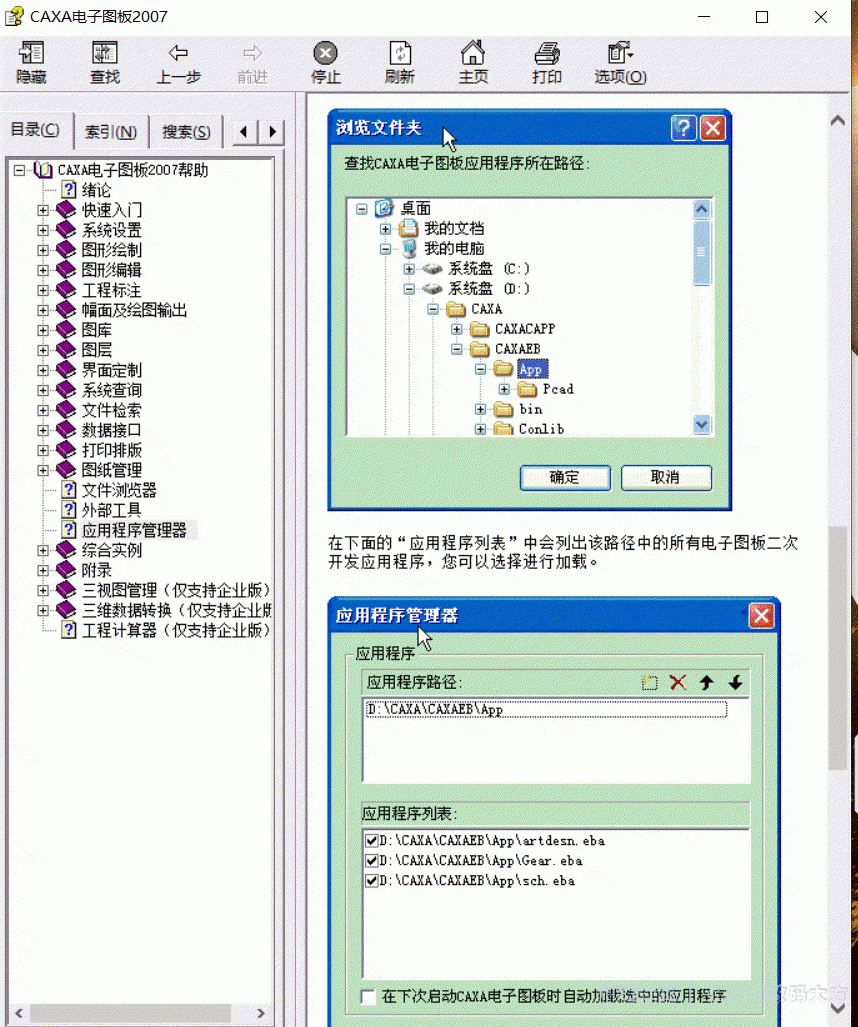Close the 浏览文件夹 dialog with red X
The height and width of the screenshot is (1027, 858).
(x=713, y=128)
